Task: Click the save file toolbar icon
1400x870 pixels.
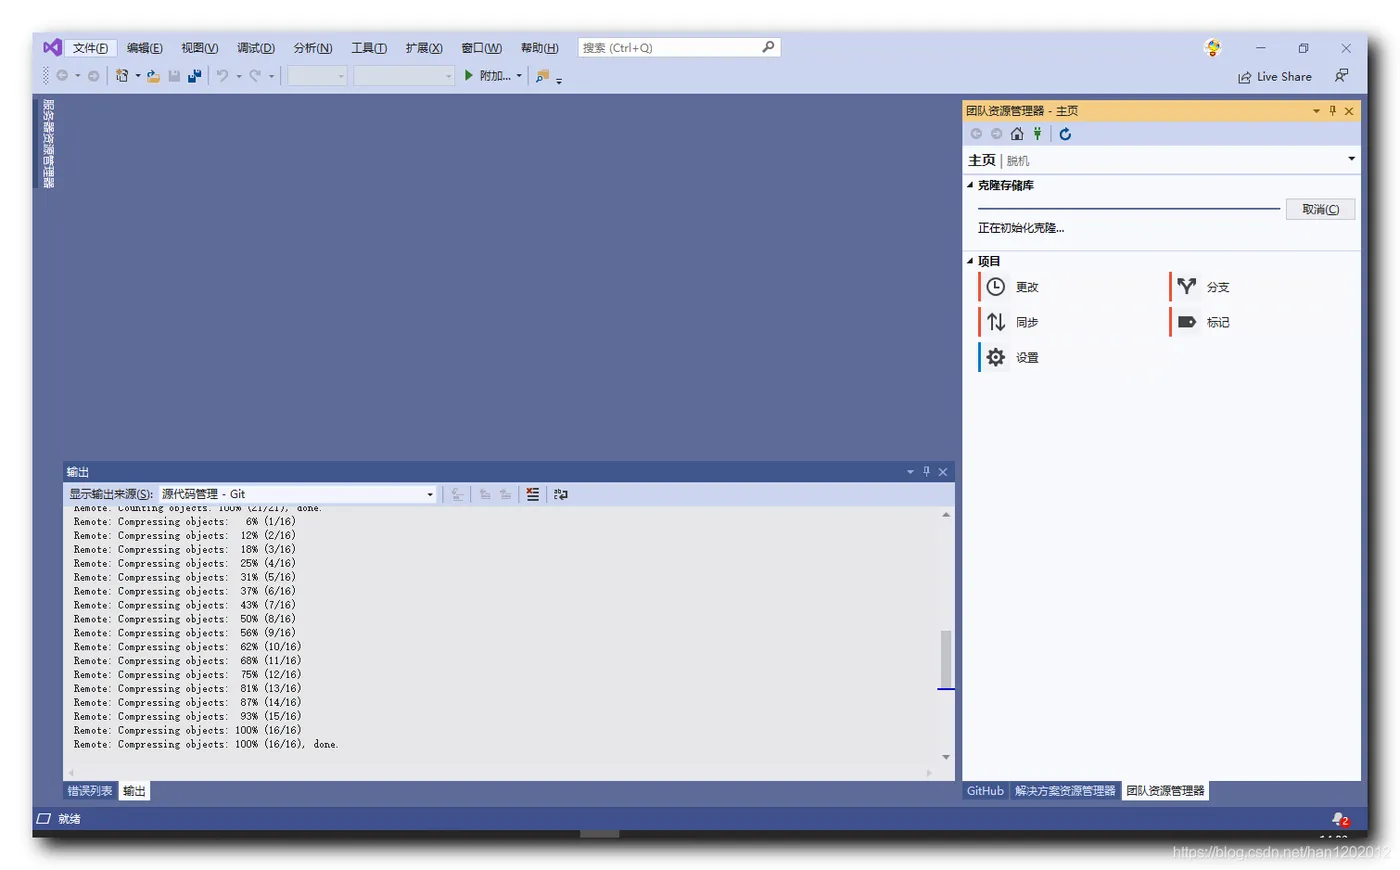Action: (174, 76)
